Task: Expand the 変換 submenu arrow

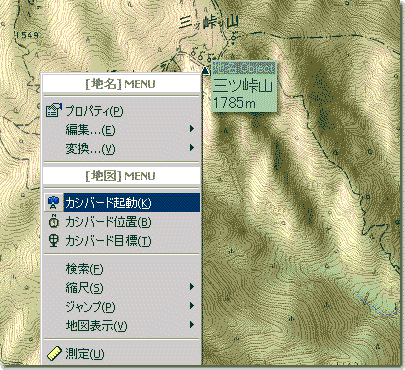Action: [x=192, y=148]
